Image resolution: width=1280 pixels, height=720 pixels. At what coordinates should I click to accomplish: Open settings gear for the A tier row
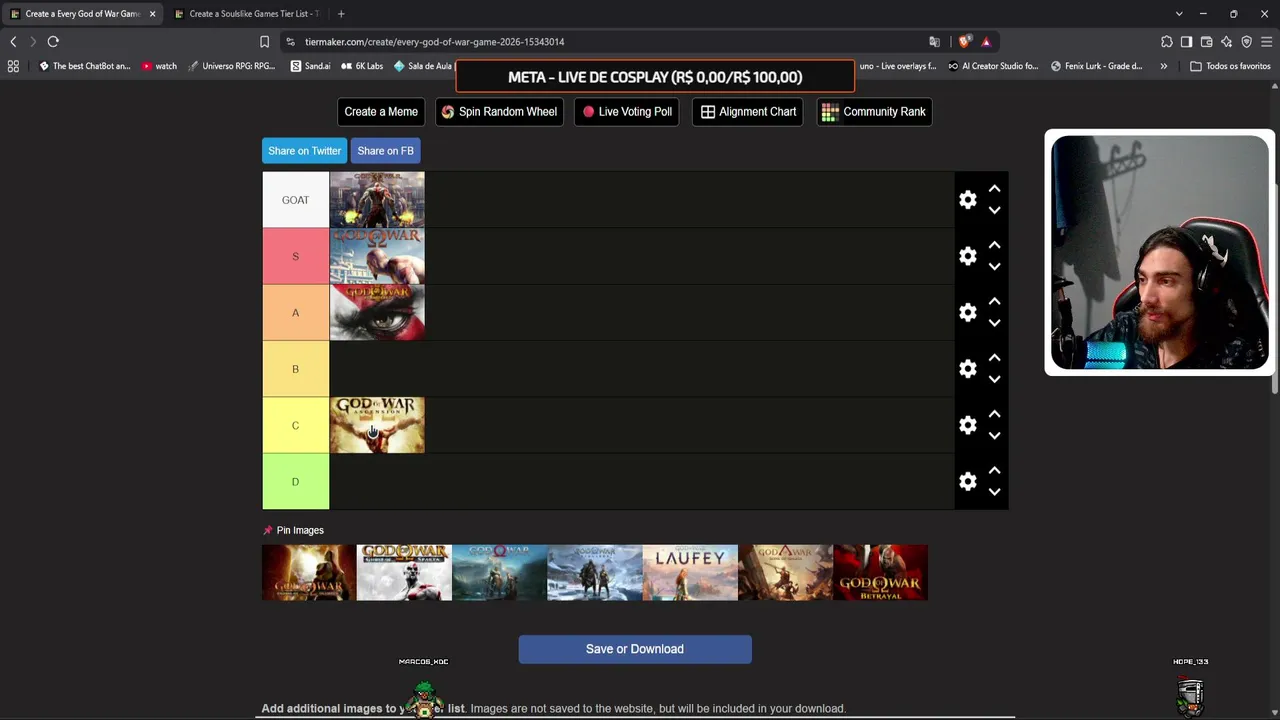point(967,313)
